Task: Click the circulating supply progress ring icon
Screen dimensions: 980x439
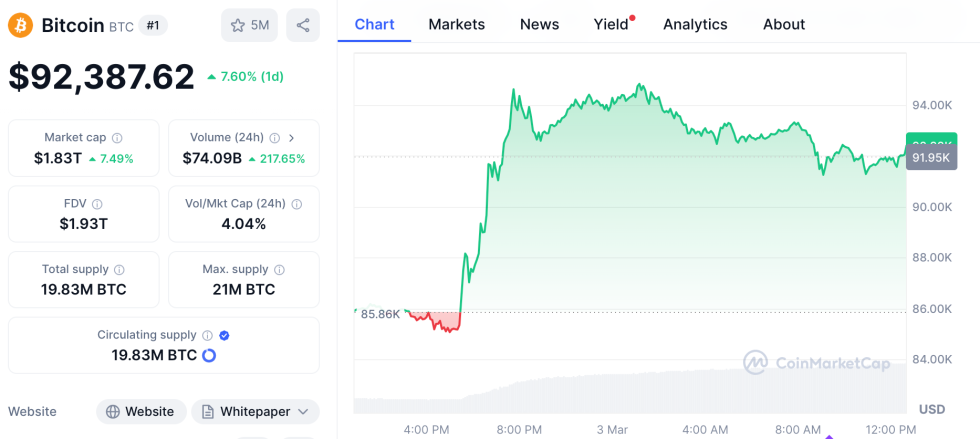Action: click(x=209, y=355)
